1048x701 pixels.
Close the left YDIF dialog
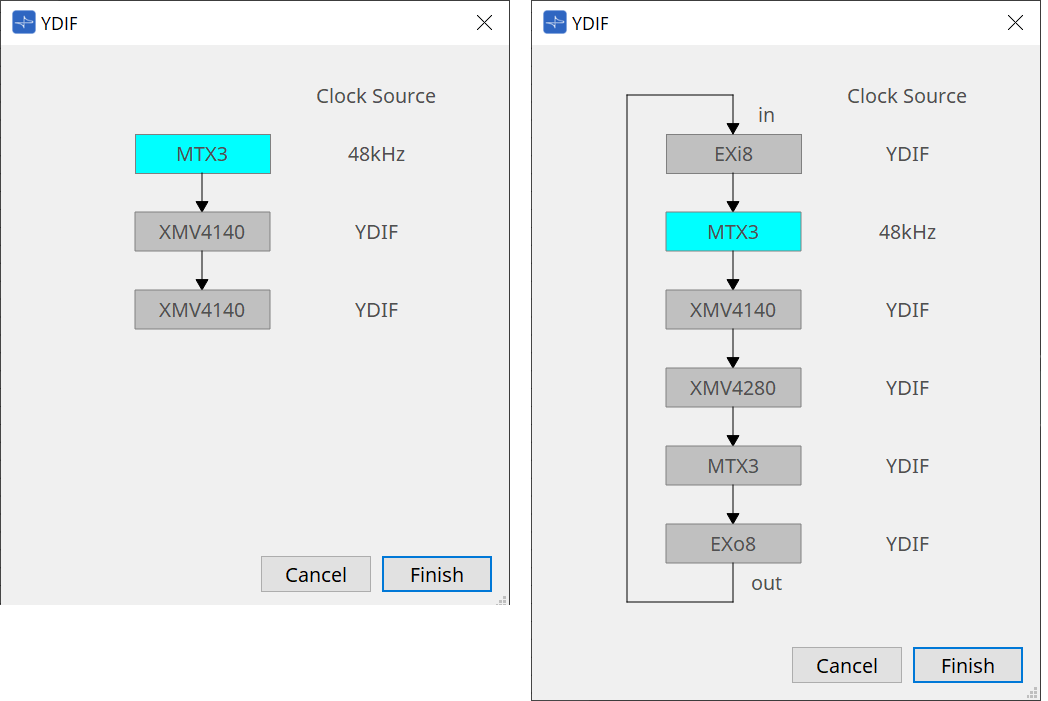tap(484, 23)
